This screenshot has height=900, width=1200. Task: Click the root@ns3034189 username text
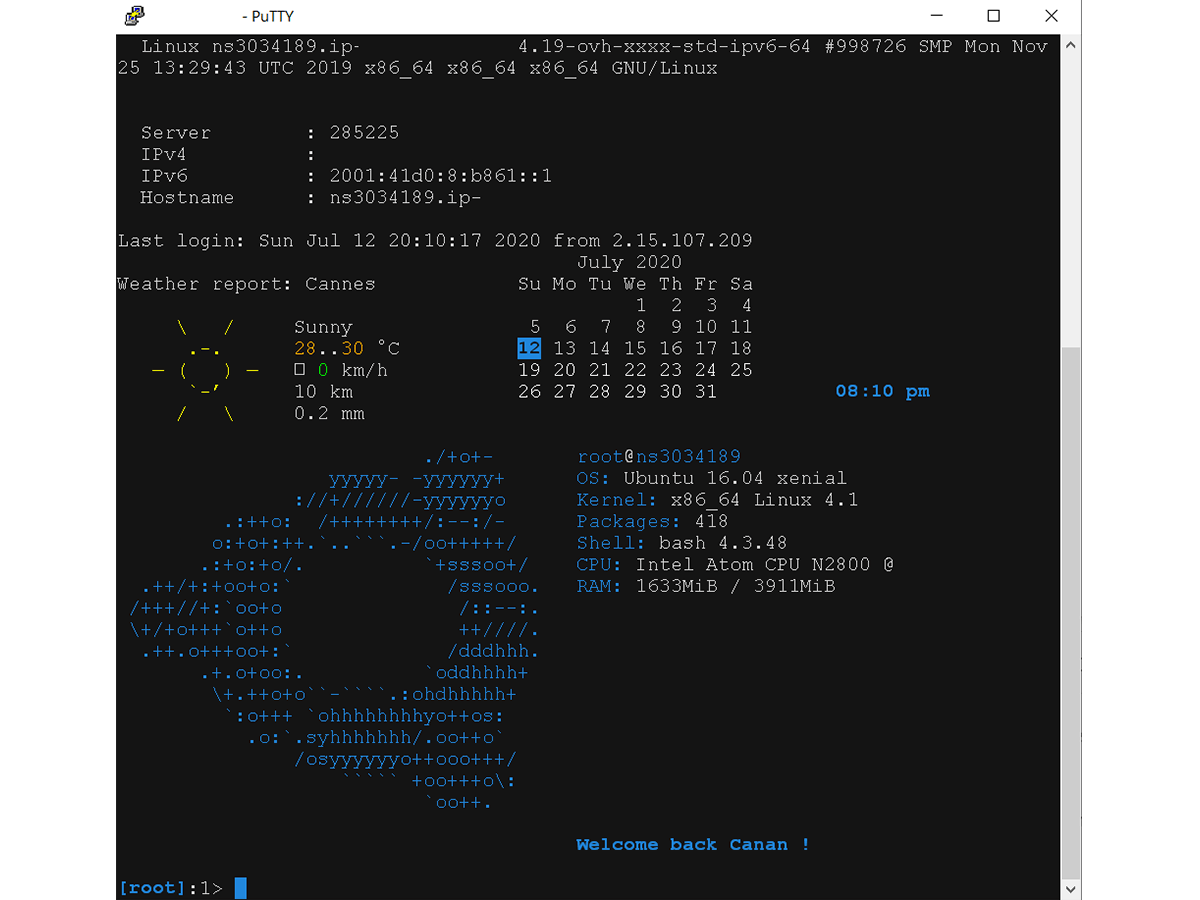coord(661,456)
